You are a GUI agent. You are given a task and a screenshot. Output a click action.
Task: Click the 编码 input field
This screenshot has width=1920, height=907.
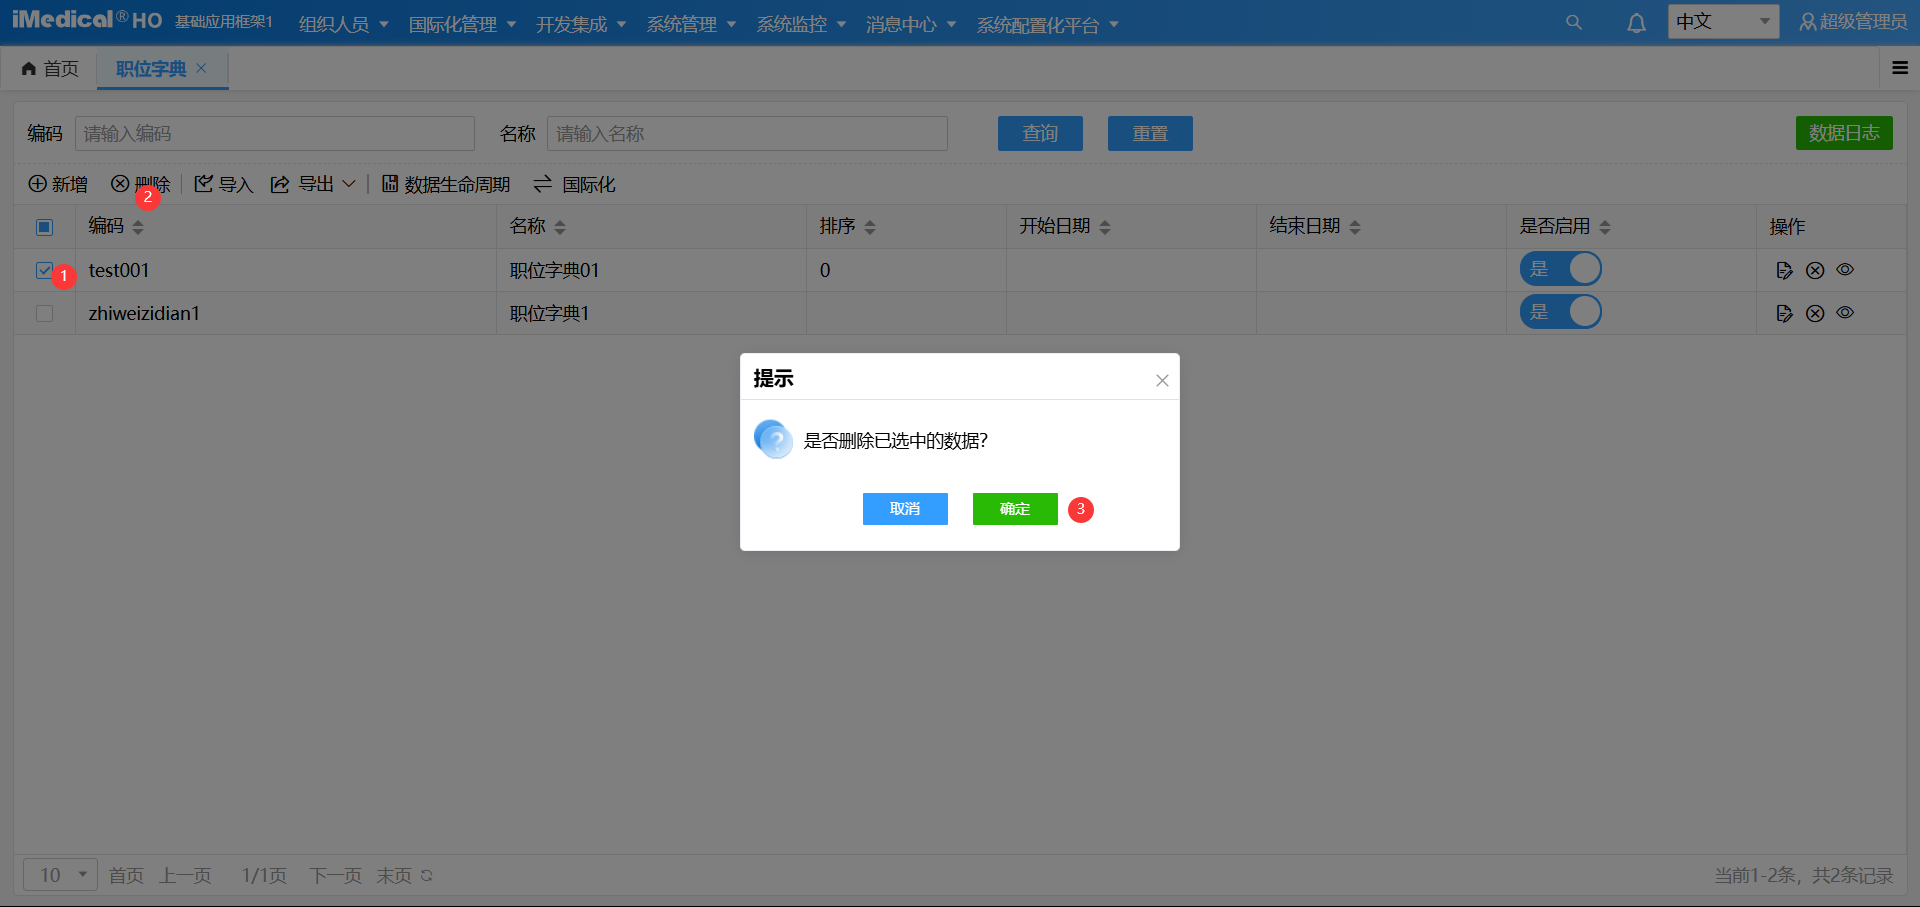point(274,133)
